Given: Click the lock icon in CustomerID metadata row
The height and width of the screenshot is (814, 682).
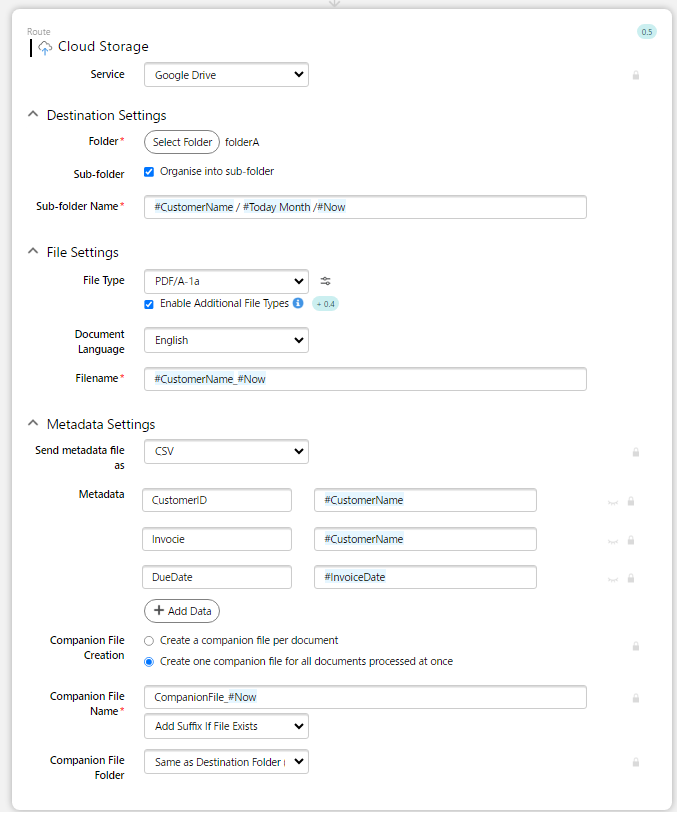Looking at the screenshot, I should click(x=631, y=501).
